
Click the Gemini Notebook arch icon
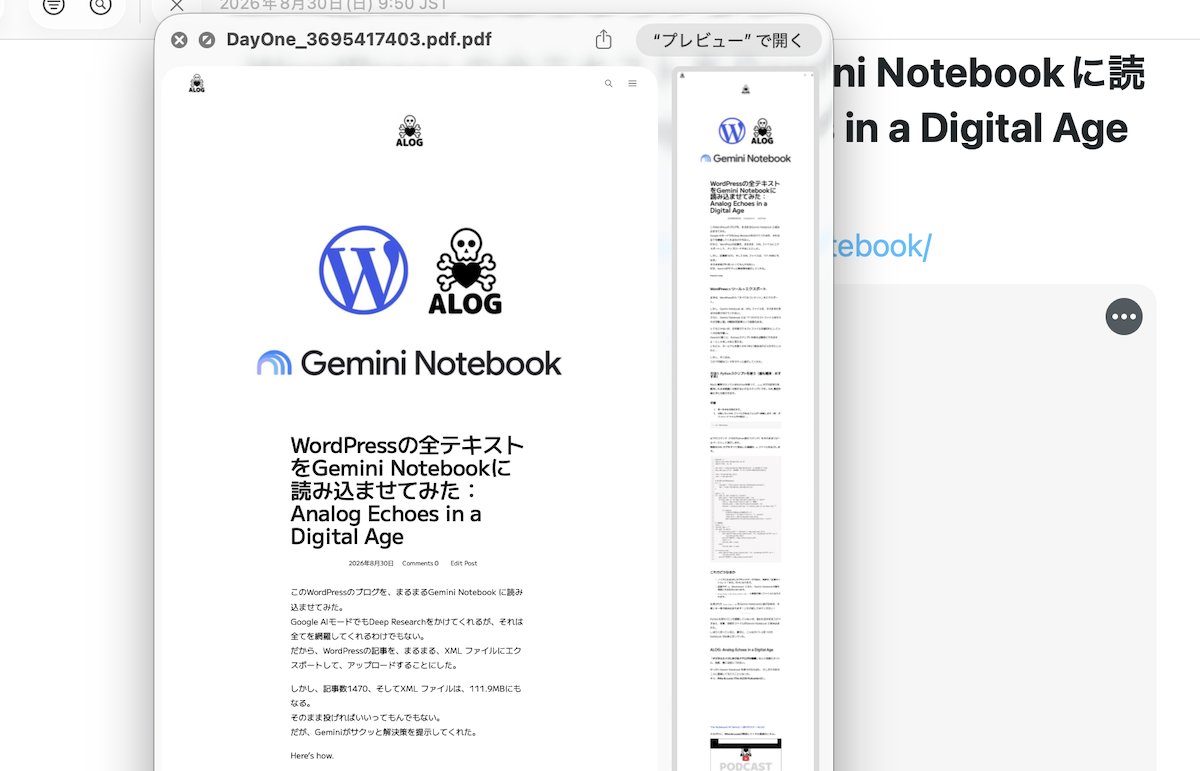[x=274, y=363]
